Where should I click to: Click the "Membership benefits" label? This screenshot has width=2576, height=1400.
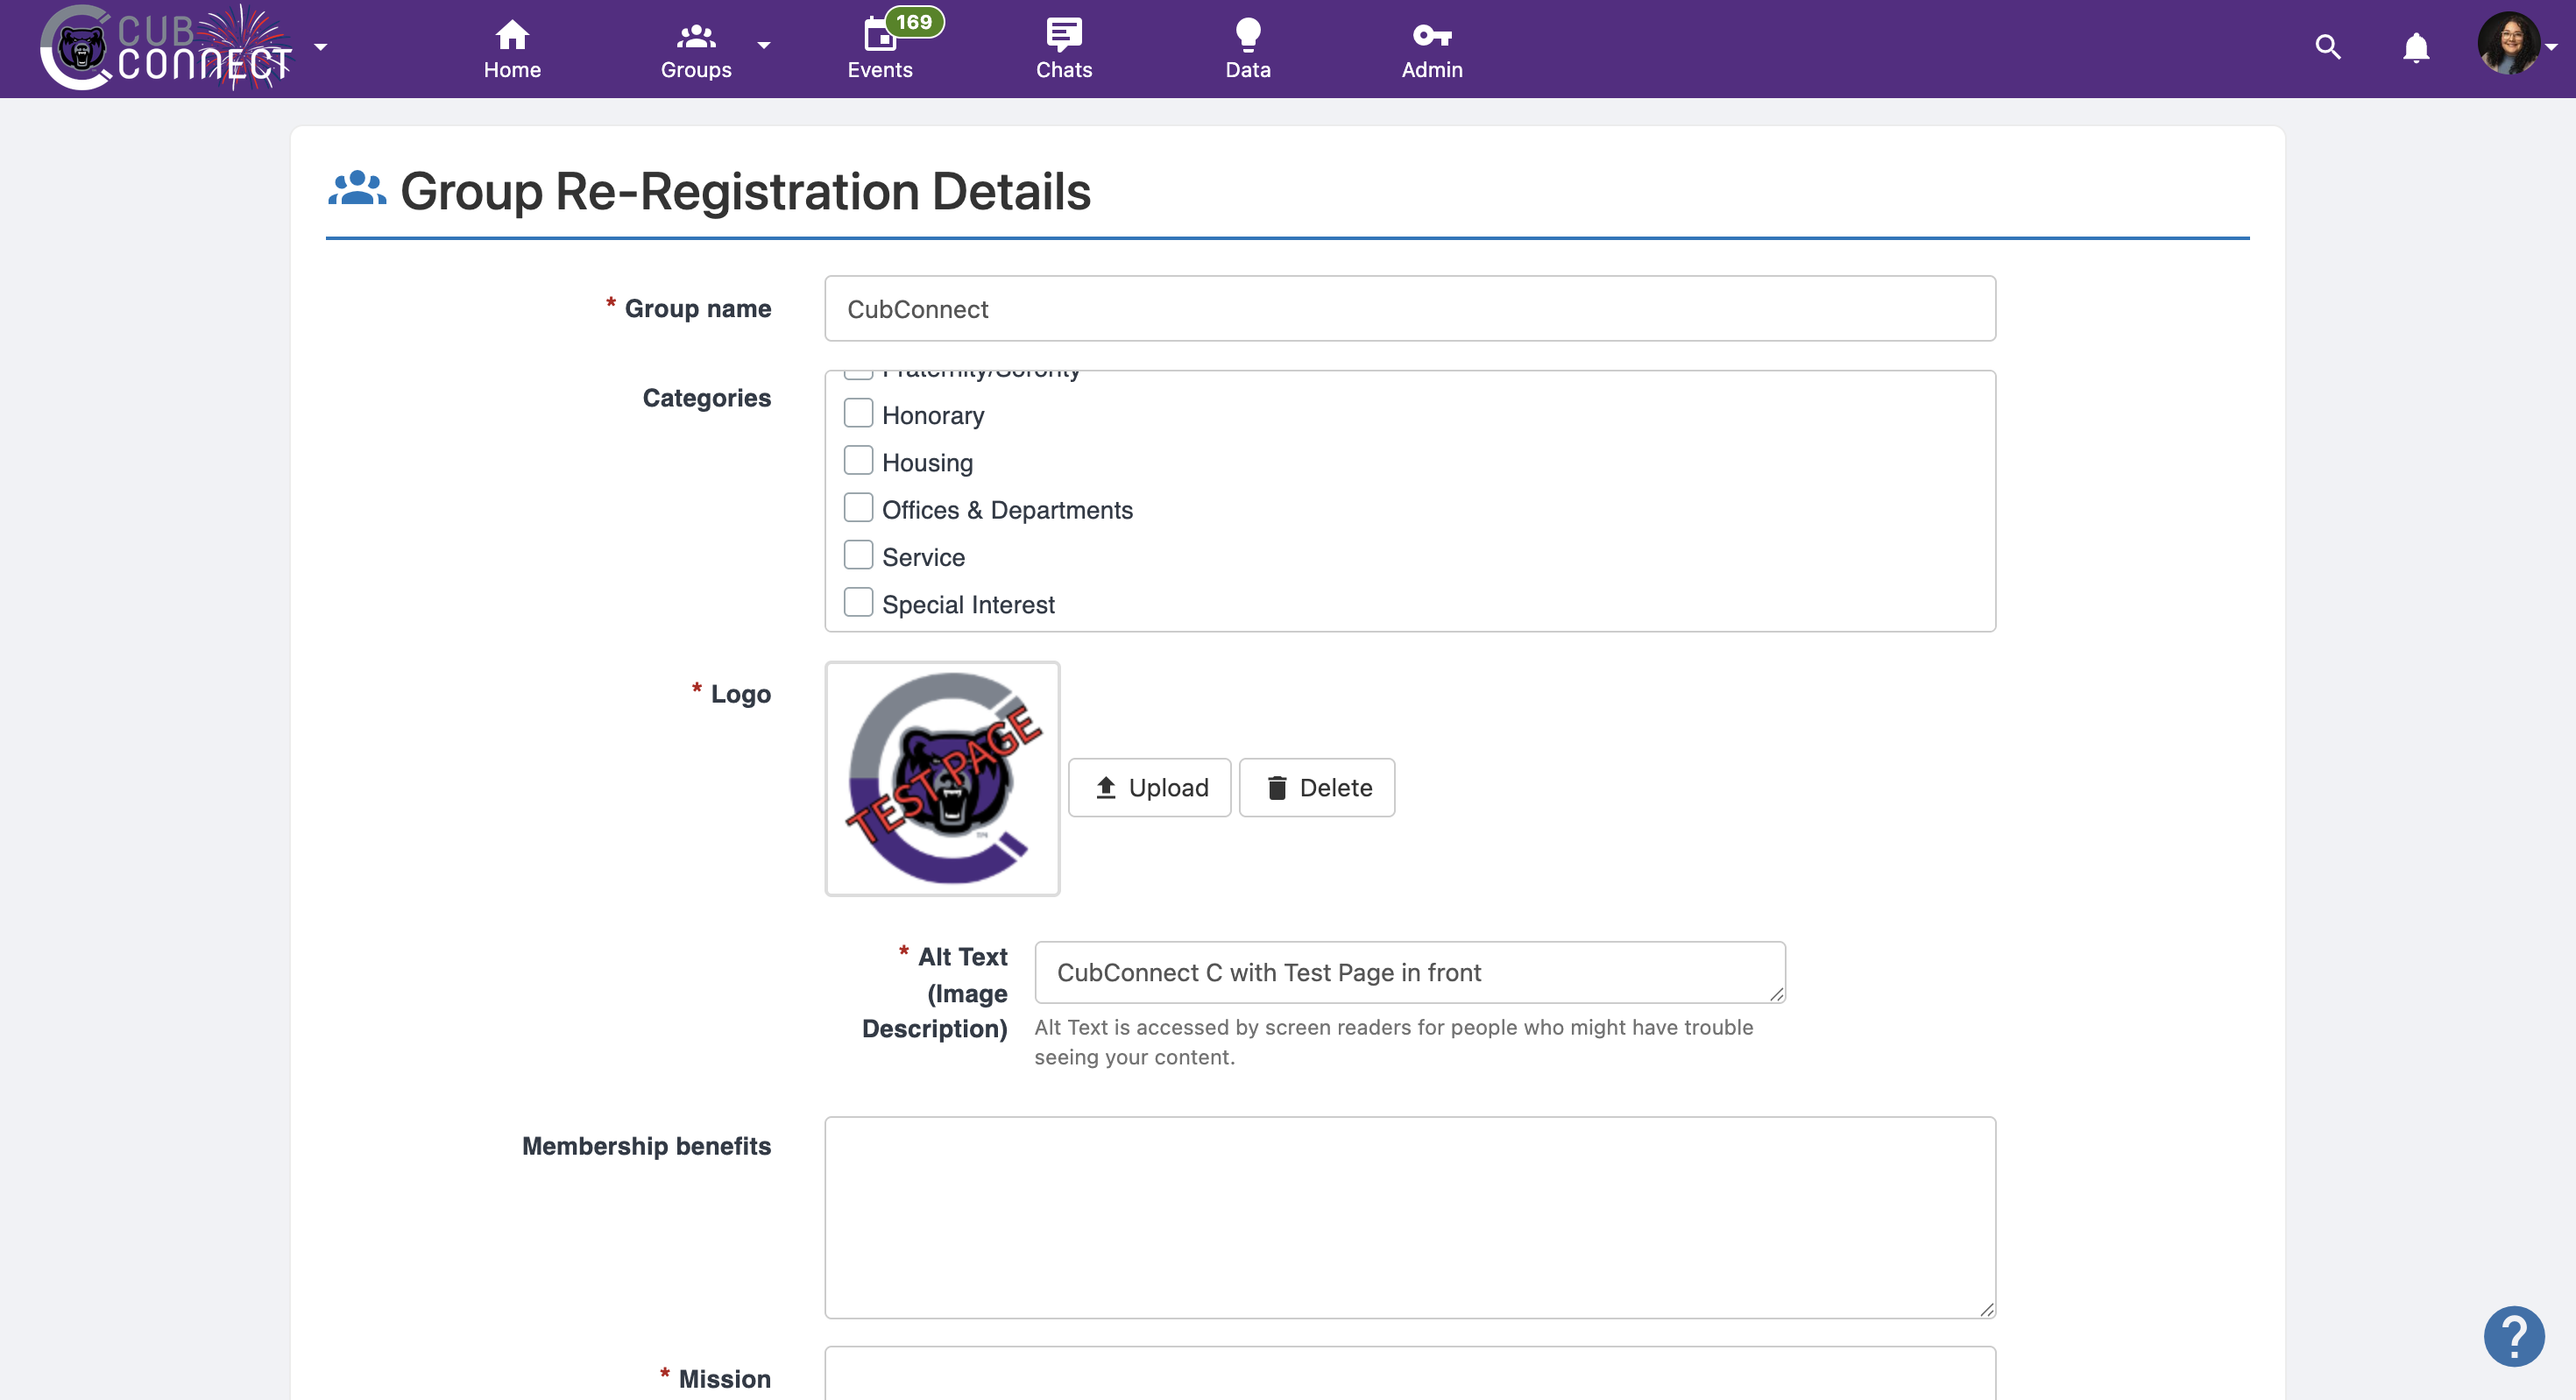click(646, 1146)
